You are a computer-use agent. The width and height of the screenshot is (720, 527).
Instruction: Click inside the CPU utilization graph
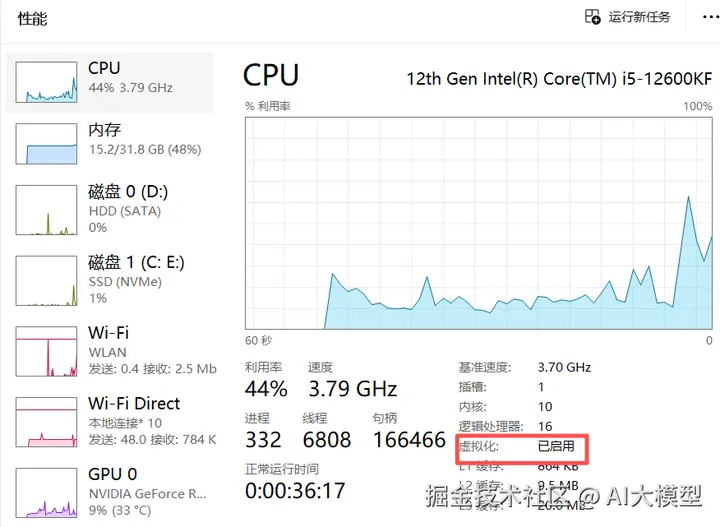[x=478, y=222]
